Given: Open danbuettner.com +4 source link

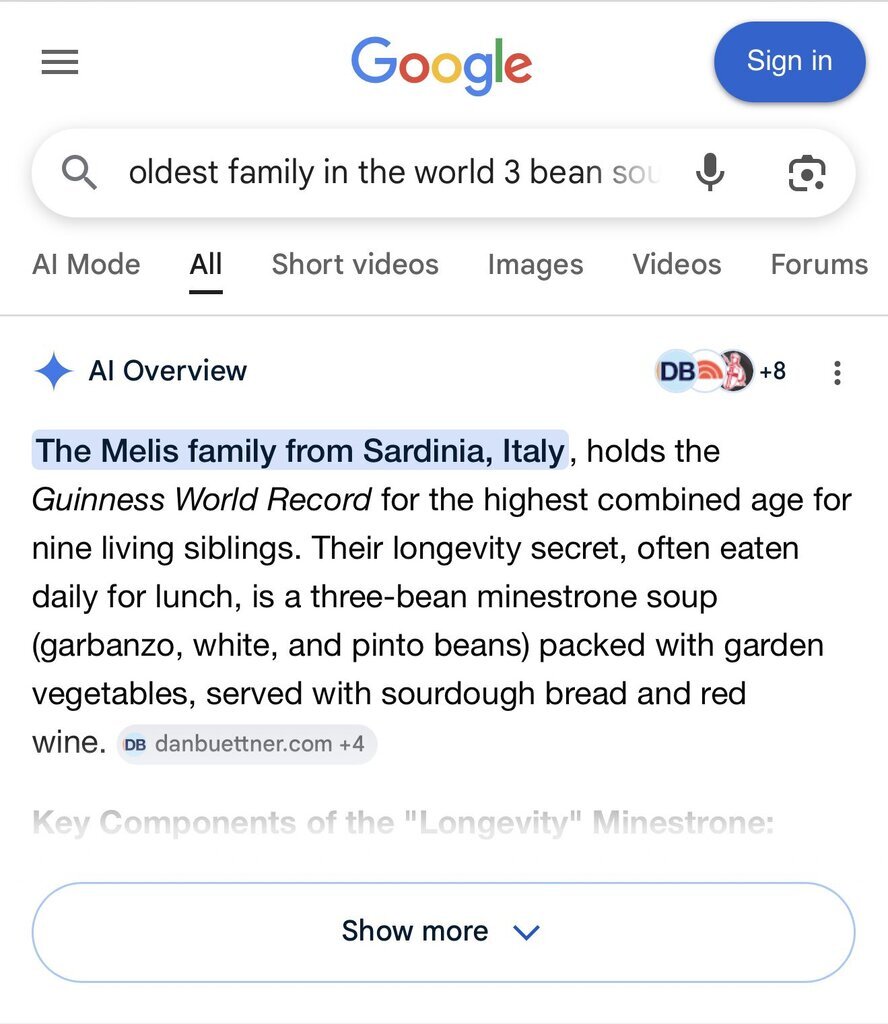Looking at the screenshot, I should pos(247,744).
